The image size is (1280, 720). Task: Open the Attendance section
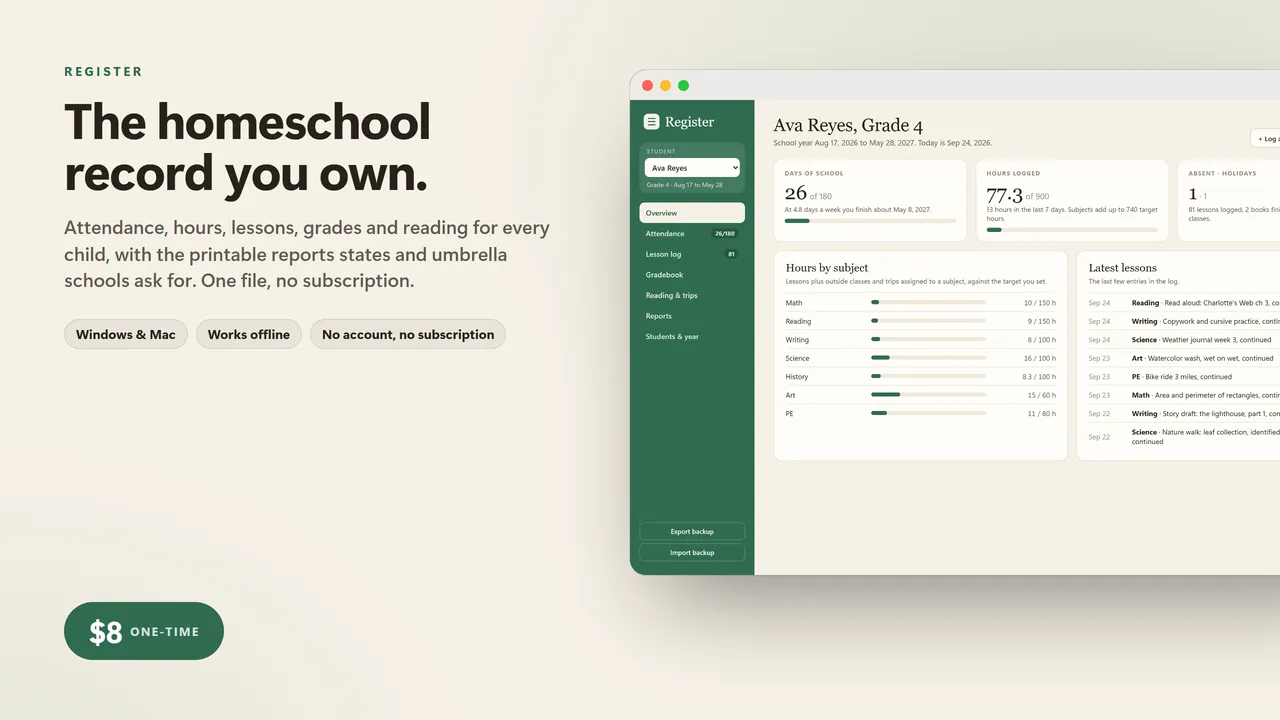[692, 233]
